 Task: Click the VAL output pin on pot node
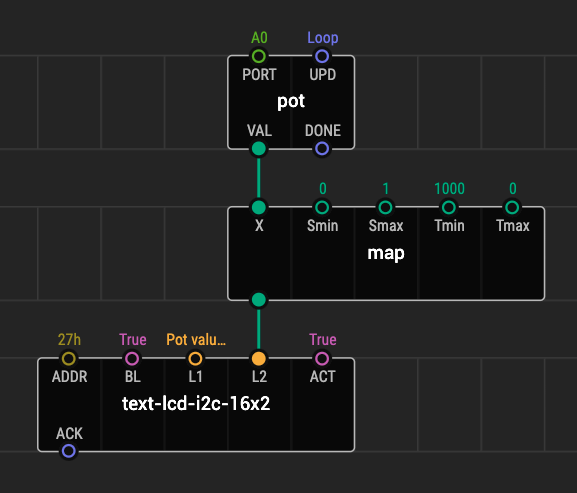[259, 149]
